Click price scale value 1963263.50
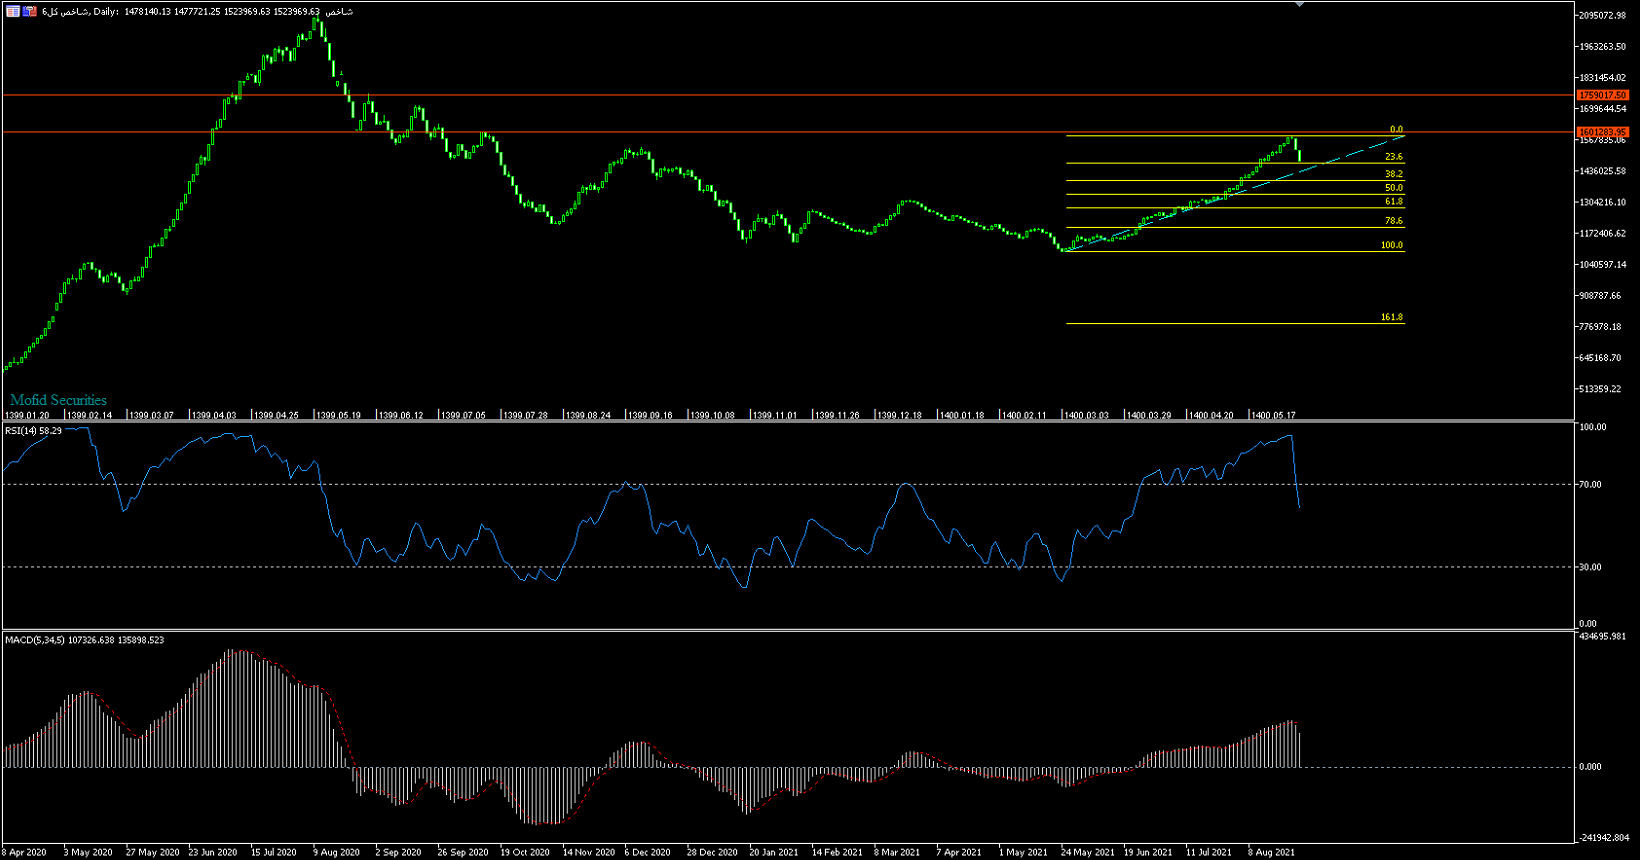1640x860 pixels. pyautogui.click(x=1603, y=46)
